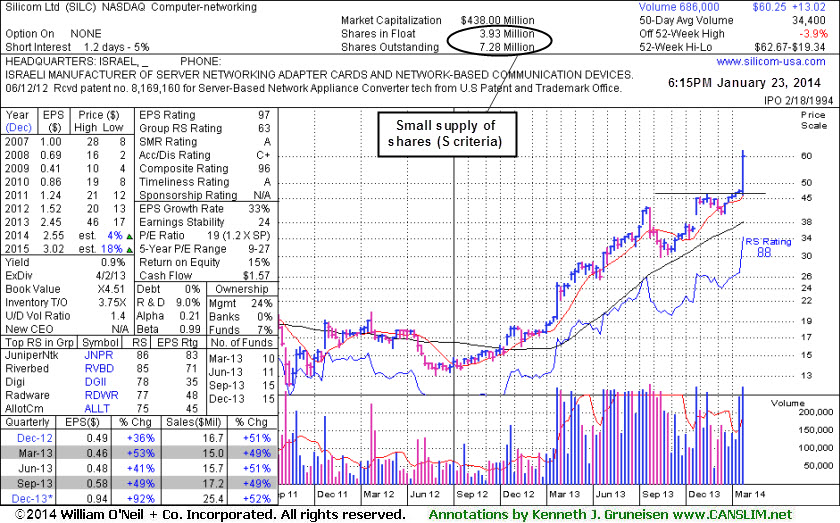
Task: Click the 2014 estimate green up arrow
Action: [x=129, y=236]
